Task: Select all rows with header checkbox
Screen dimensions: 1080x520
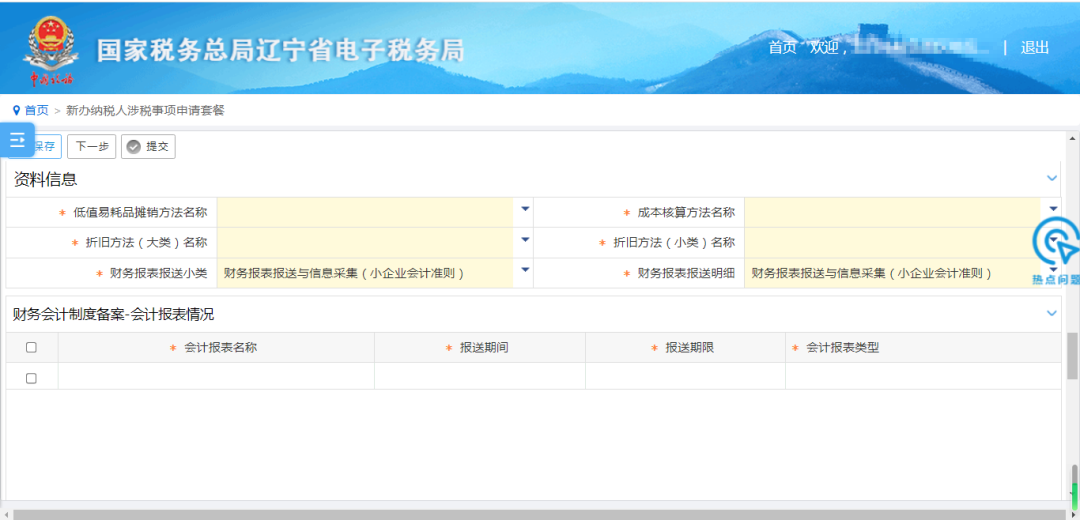Action: click(31, 348)
